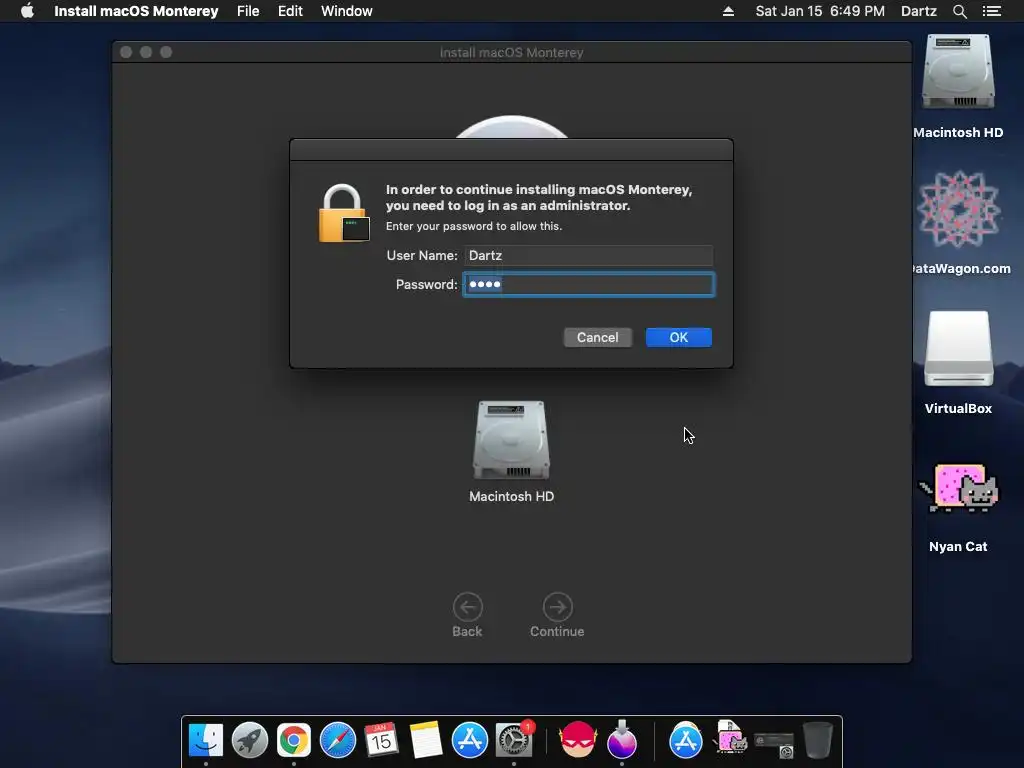Screen dimensions: 1024x768
Task: Open the File menu
Action: (248, 11)
